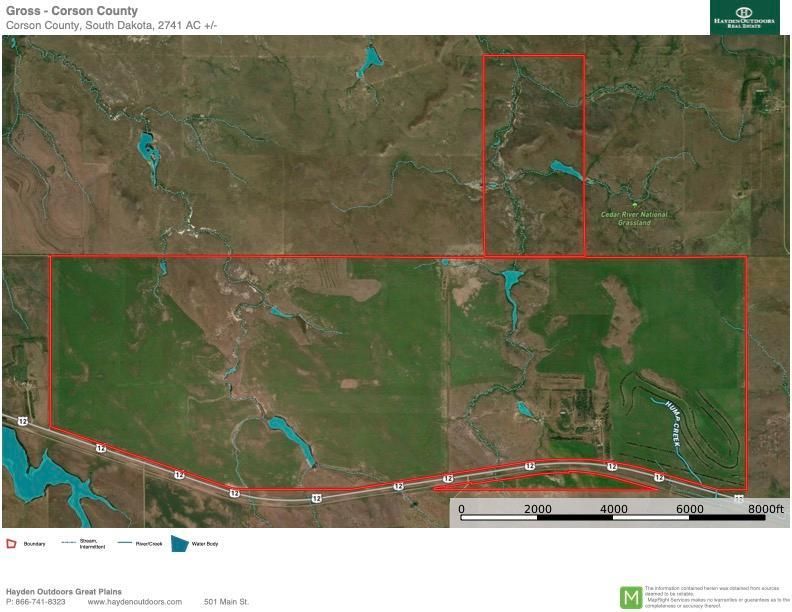Image resolution: width=792 pixels, height=612 pixels.
Task: Click the '501 Main St.' address text
Action: tap(226, 602)
